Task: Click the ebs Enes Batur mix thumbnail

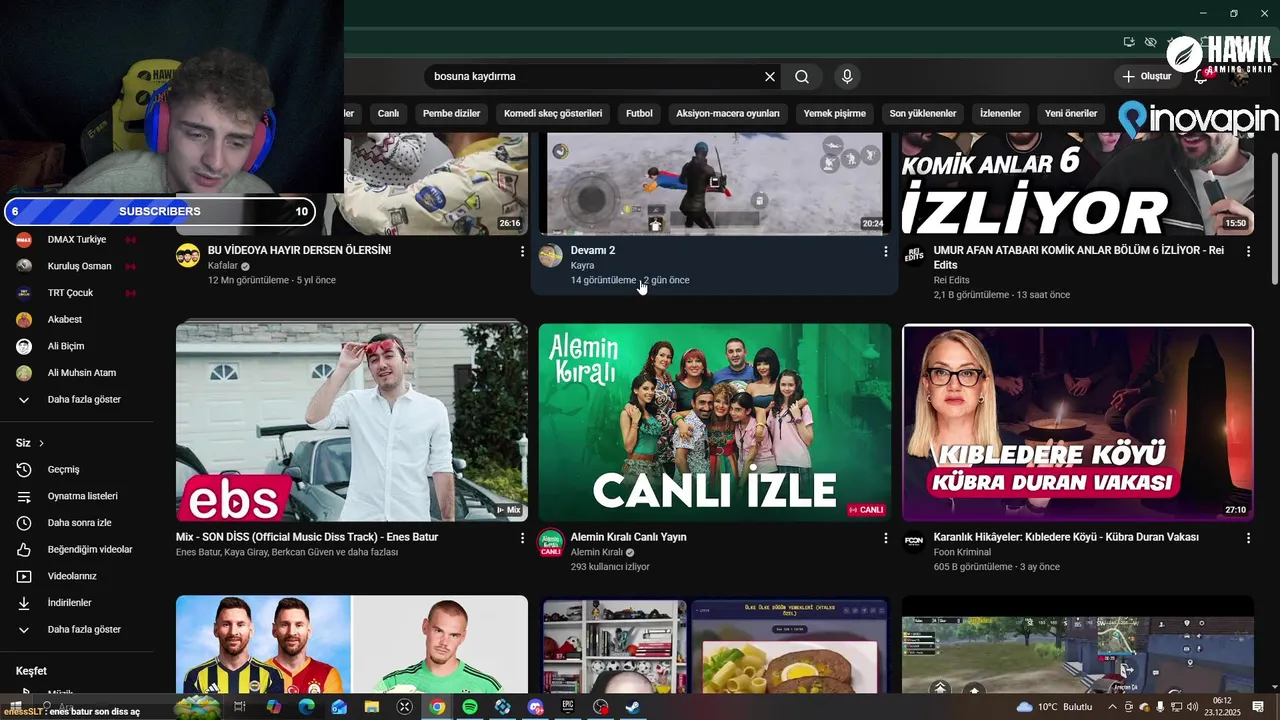Action: [352, 422]
